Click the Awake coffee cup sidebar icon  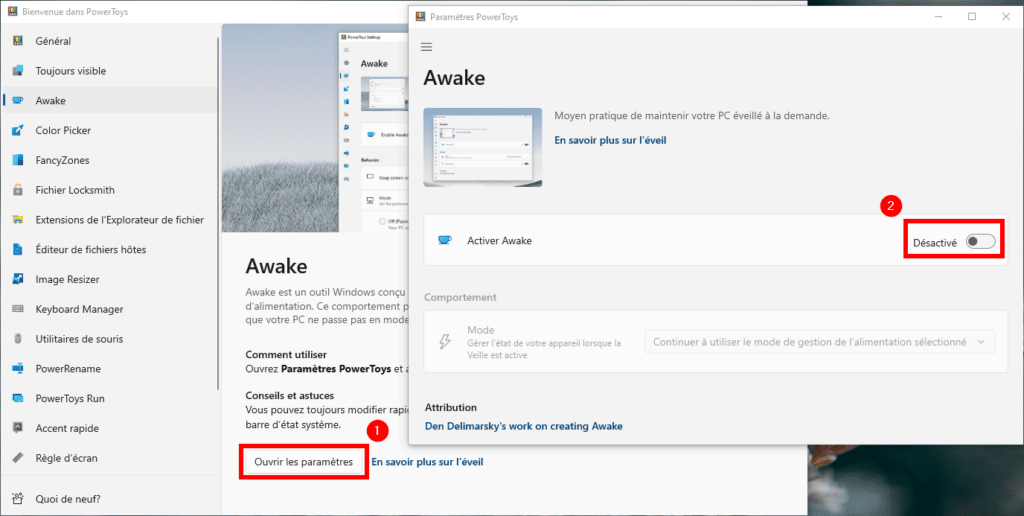tap(18, 101)
